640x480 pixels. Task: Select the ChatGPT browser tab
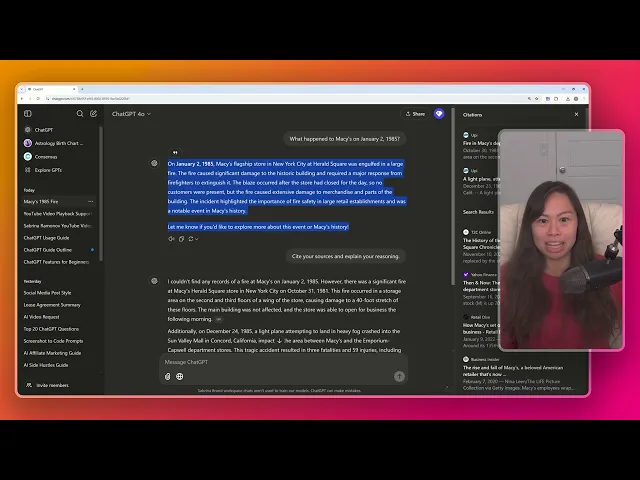coord(51,89)
